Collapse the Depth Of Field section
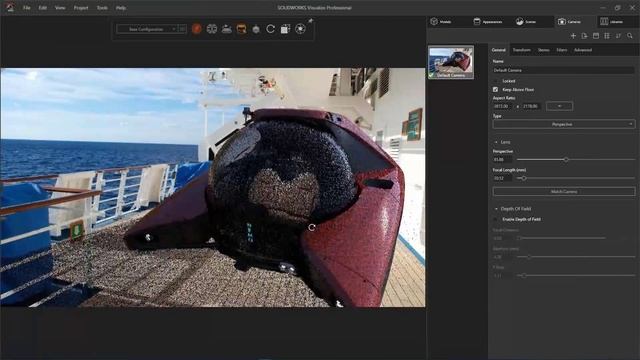This screenshot has height=360, width=640. [496, 209]
